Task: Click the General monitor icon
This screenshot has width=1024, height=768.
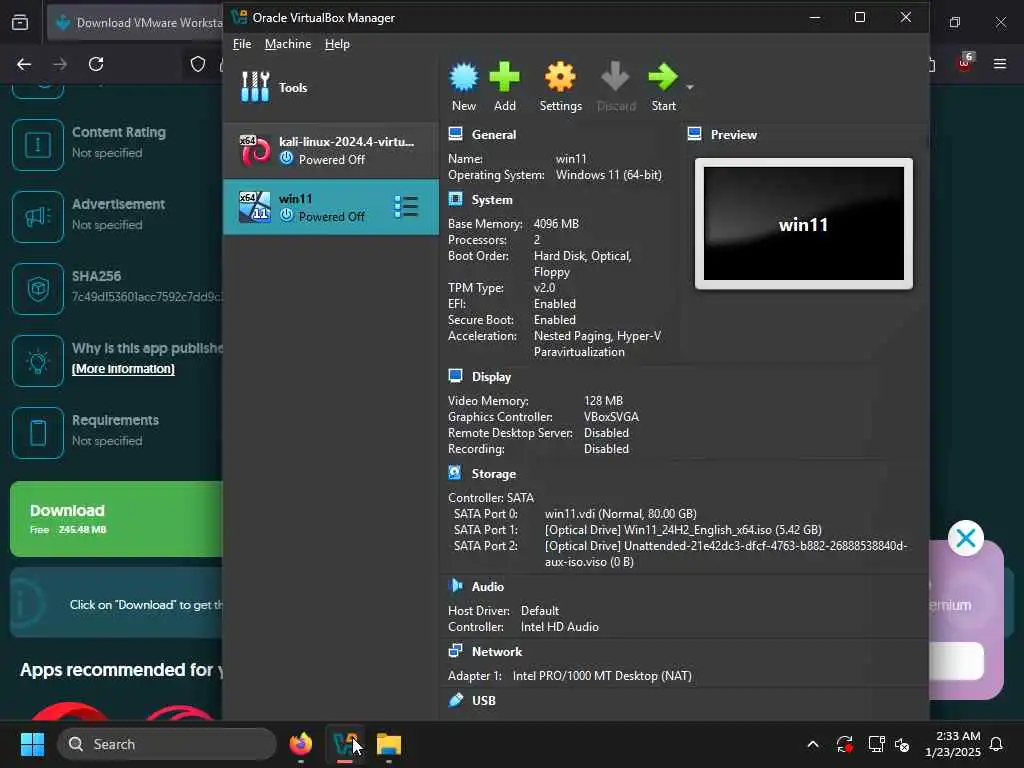Action: coord(455,134)
